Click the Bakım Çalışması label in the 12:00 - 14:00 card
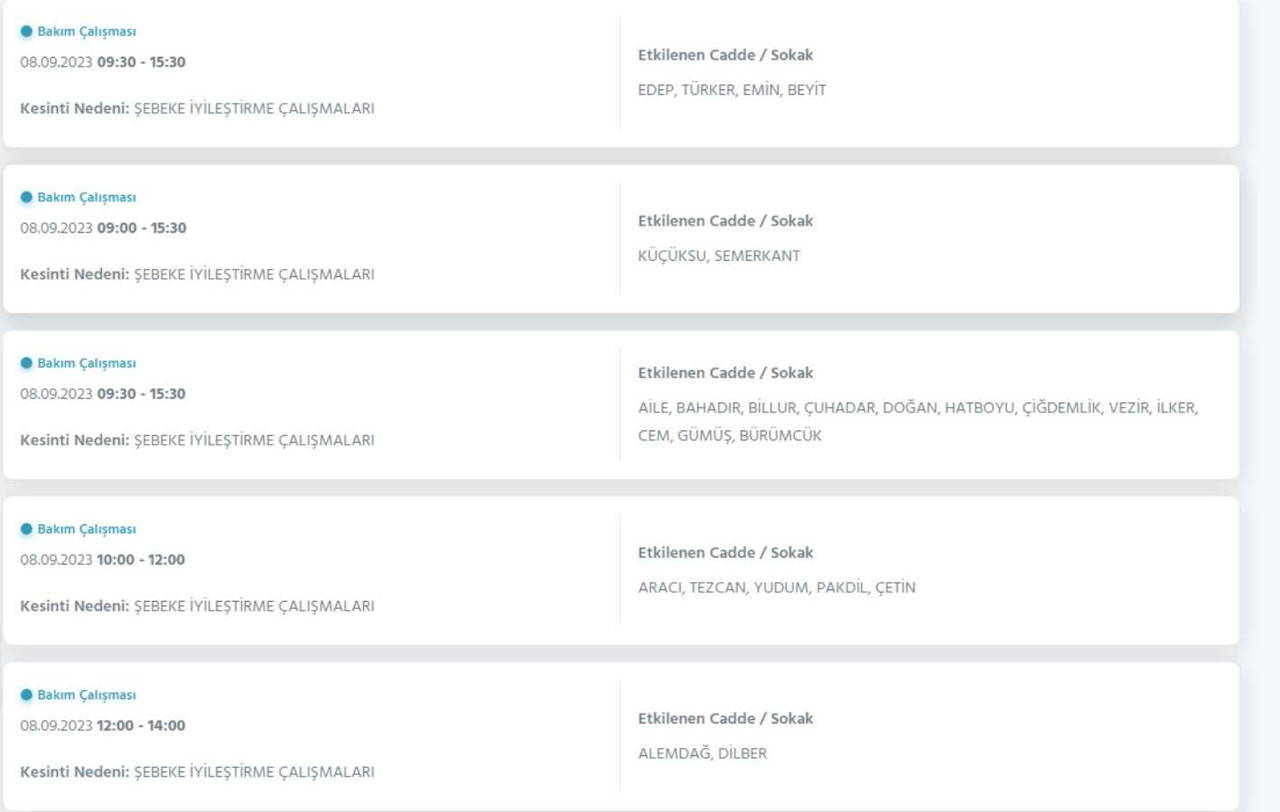 coord(86,696)
